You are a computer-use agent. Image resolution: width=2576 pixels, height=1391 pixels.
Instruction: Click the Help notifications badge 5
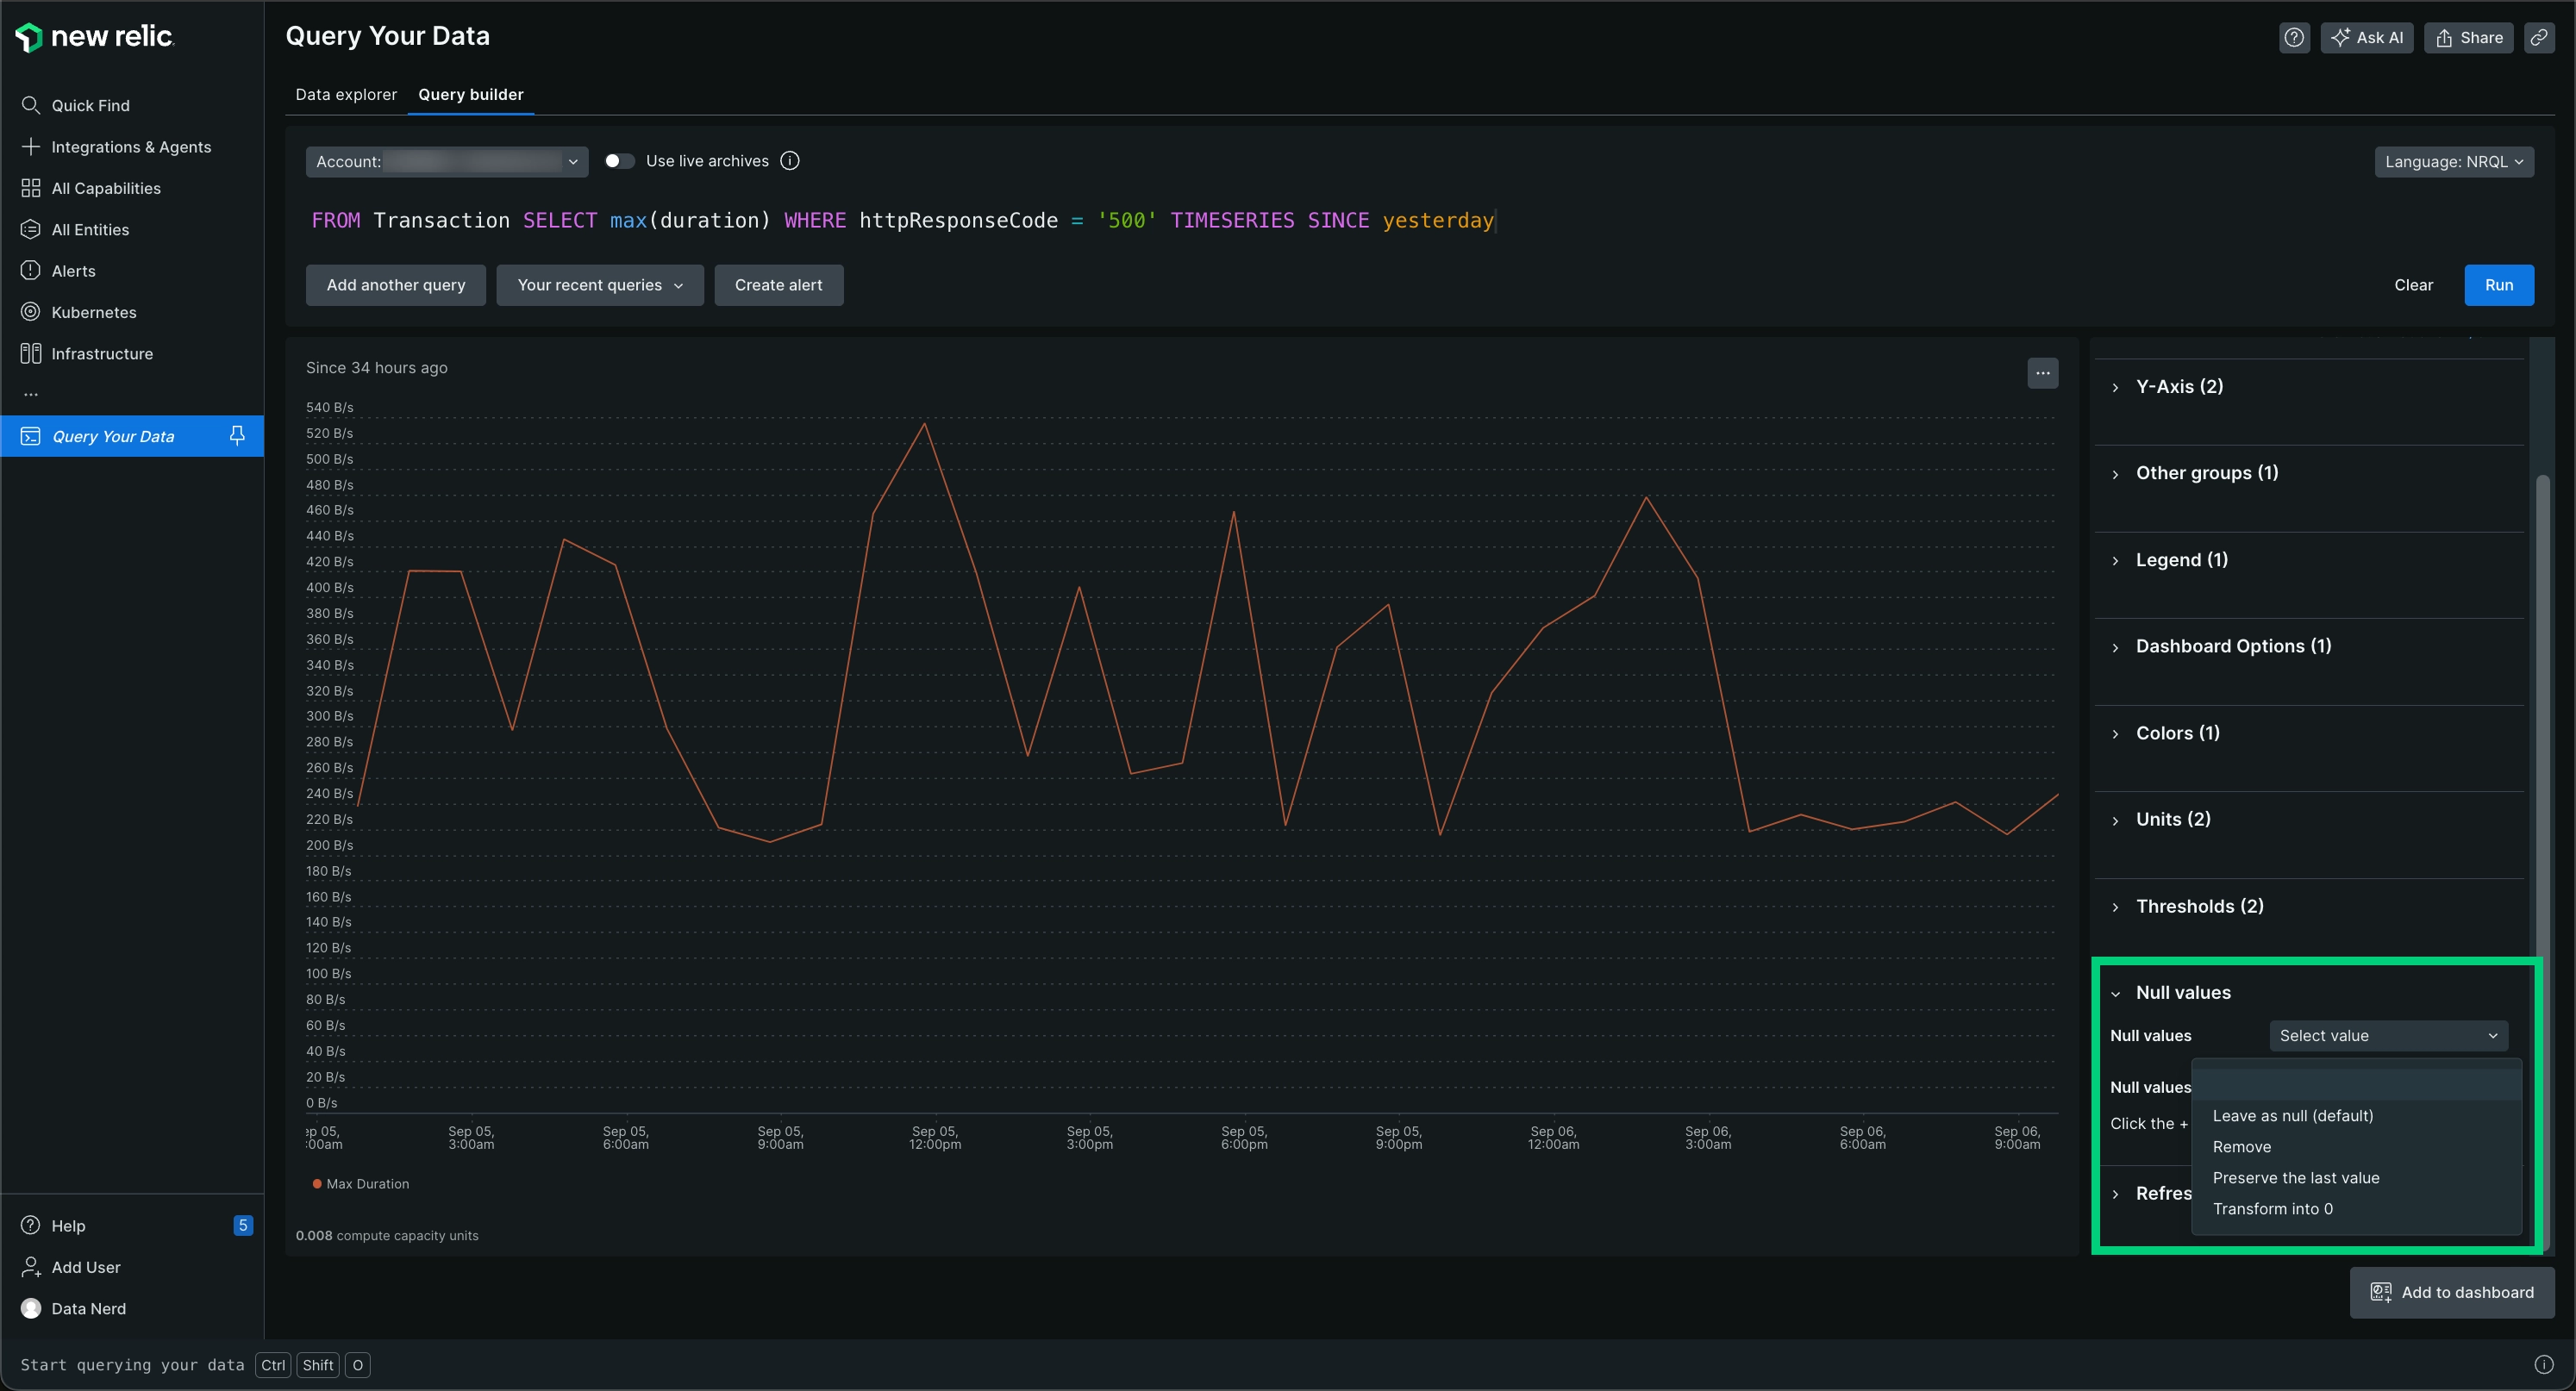pos(243,1225)
